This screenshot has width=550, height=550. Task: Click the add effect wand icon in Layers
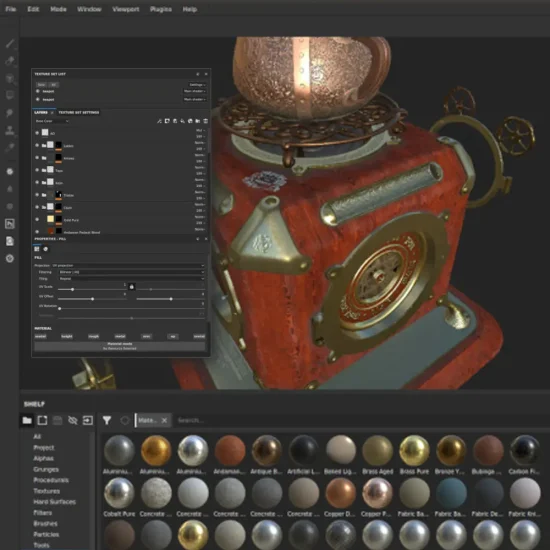(x=159, y=121)
